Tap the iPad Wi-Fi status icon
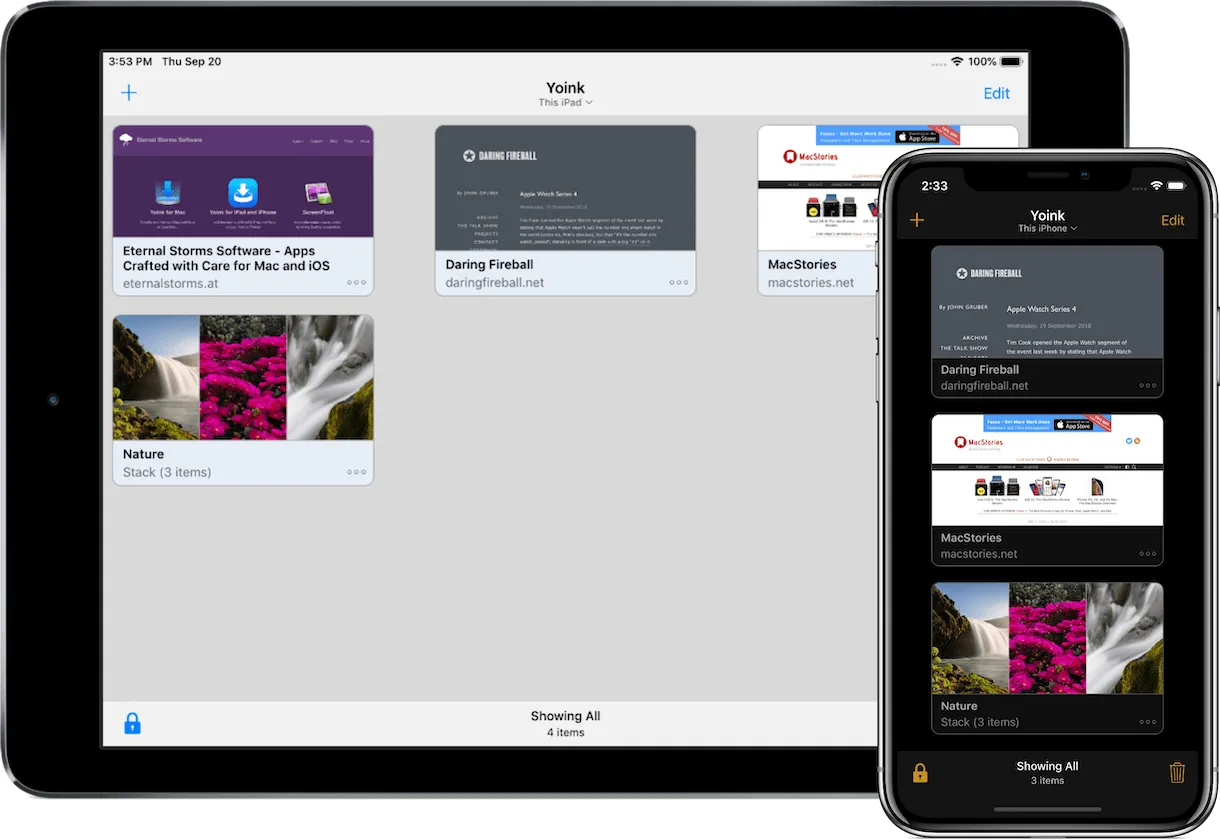The width and height of the screenshot is (1220, 840). coord(957,61)
